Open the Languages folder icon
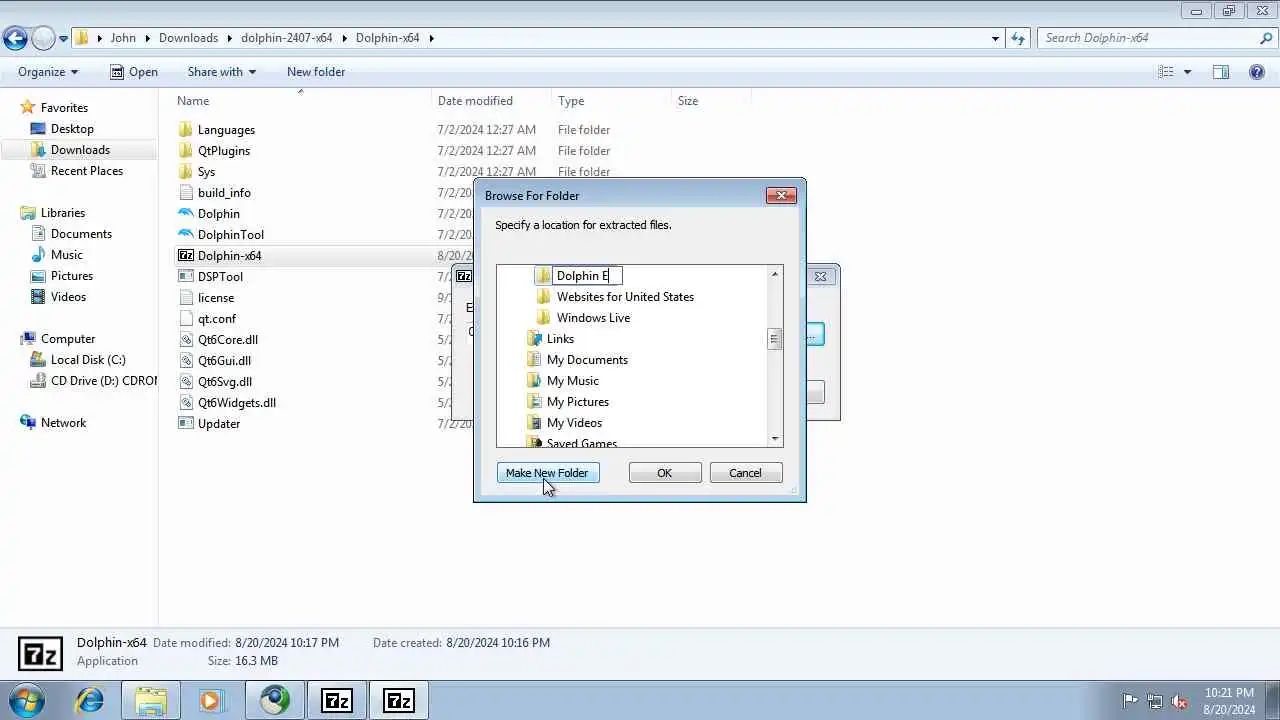1280x720 pixels. coord(186,130)
